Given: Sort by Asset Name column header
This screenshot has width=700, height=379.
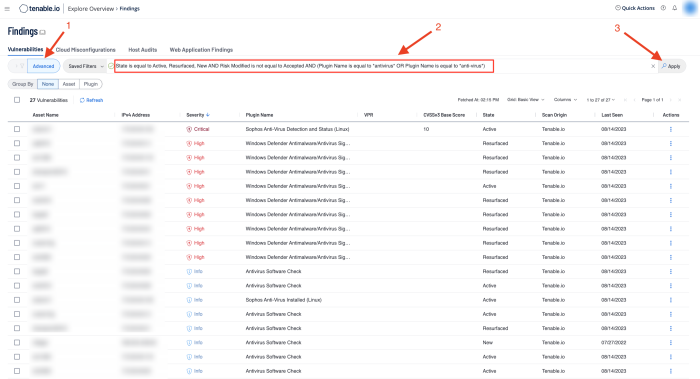Looking at the screenshot, I should pyautogui.click(x=46, y=115).
